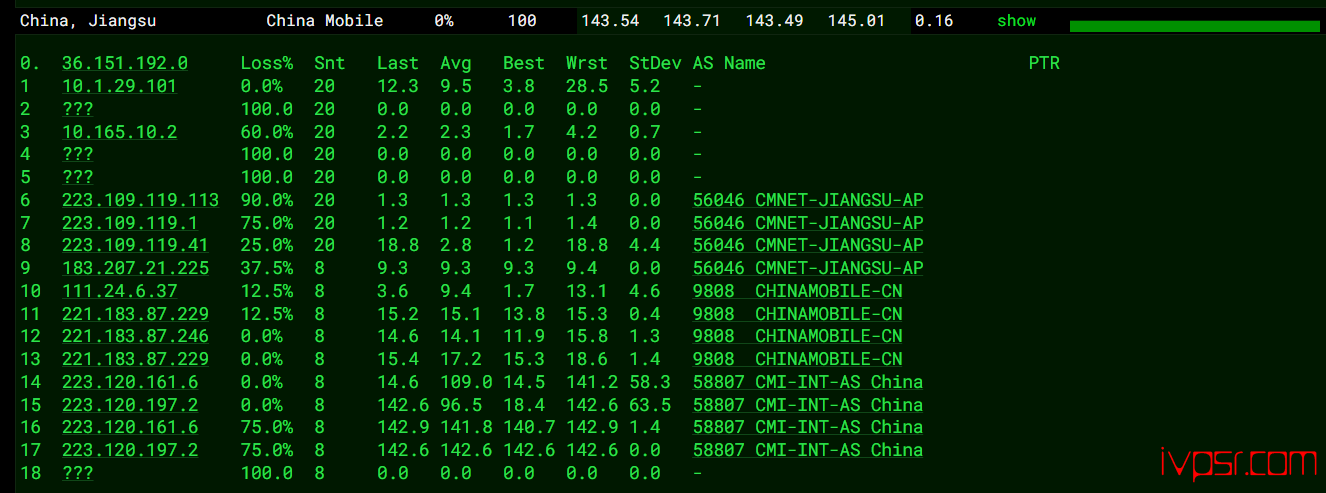The width and height of the screenshot is (1326, 493).
Task: Click the 28.5 worst value on hop 1
Action: point(587,86)
